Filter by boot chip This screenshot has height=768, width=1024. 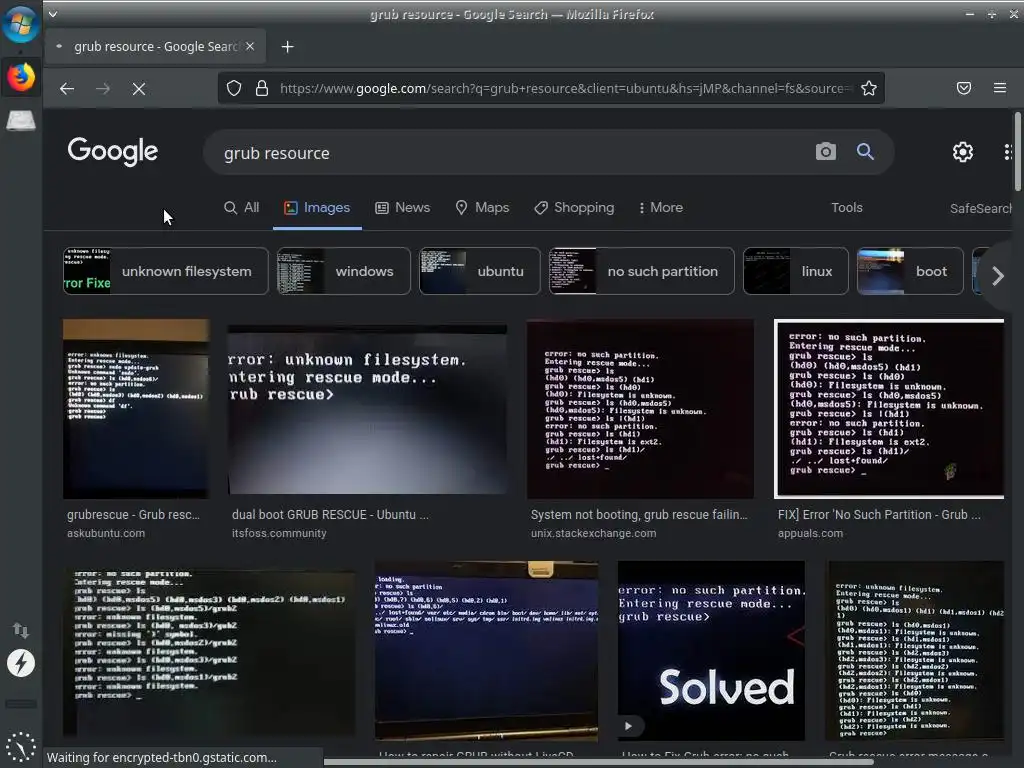910,271
